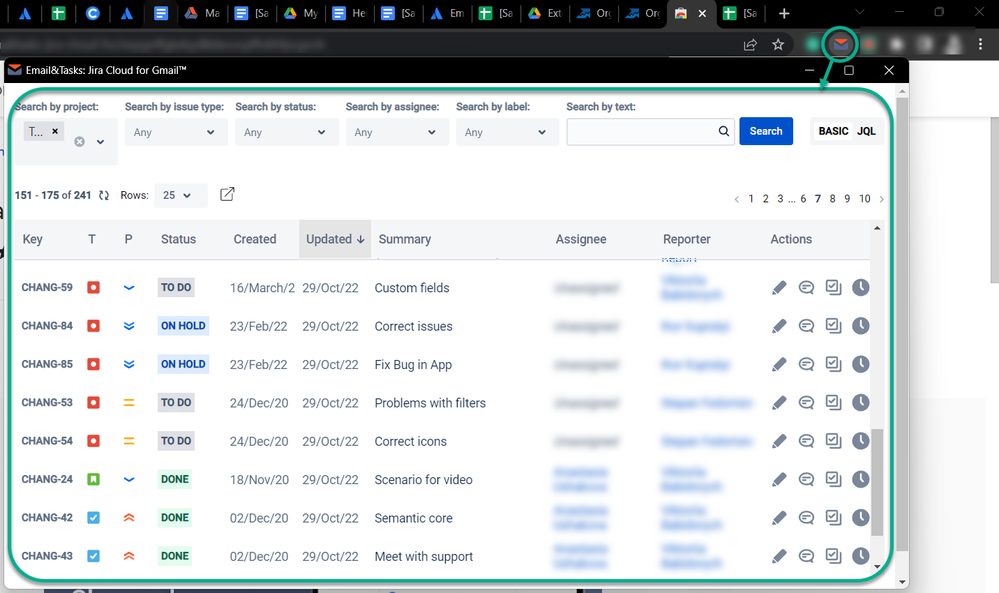Edit issue CHANG-59 with pencil icon

(x=779, y=288)
